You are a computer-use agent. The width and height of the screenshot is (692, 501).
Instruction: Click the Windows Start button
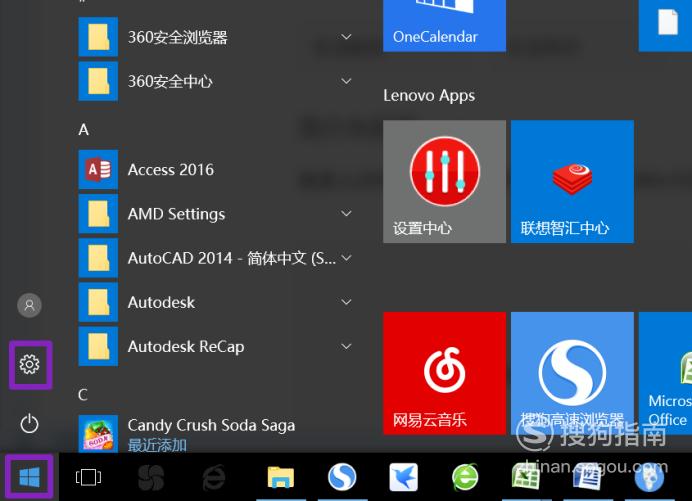pyautogui.click(x=30, y=478)
